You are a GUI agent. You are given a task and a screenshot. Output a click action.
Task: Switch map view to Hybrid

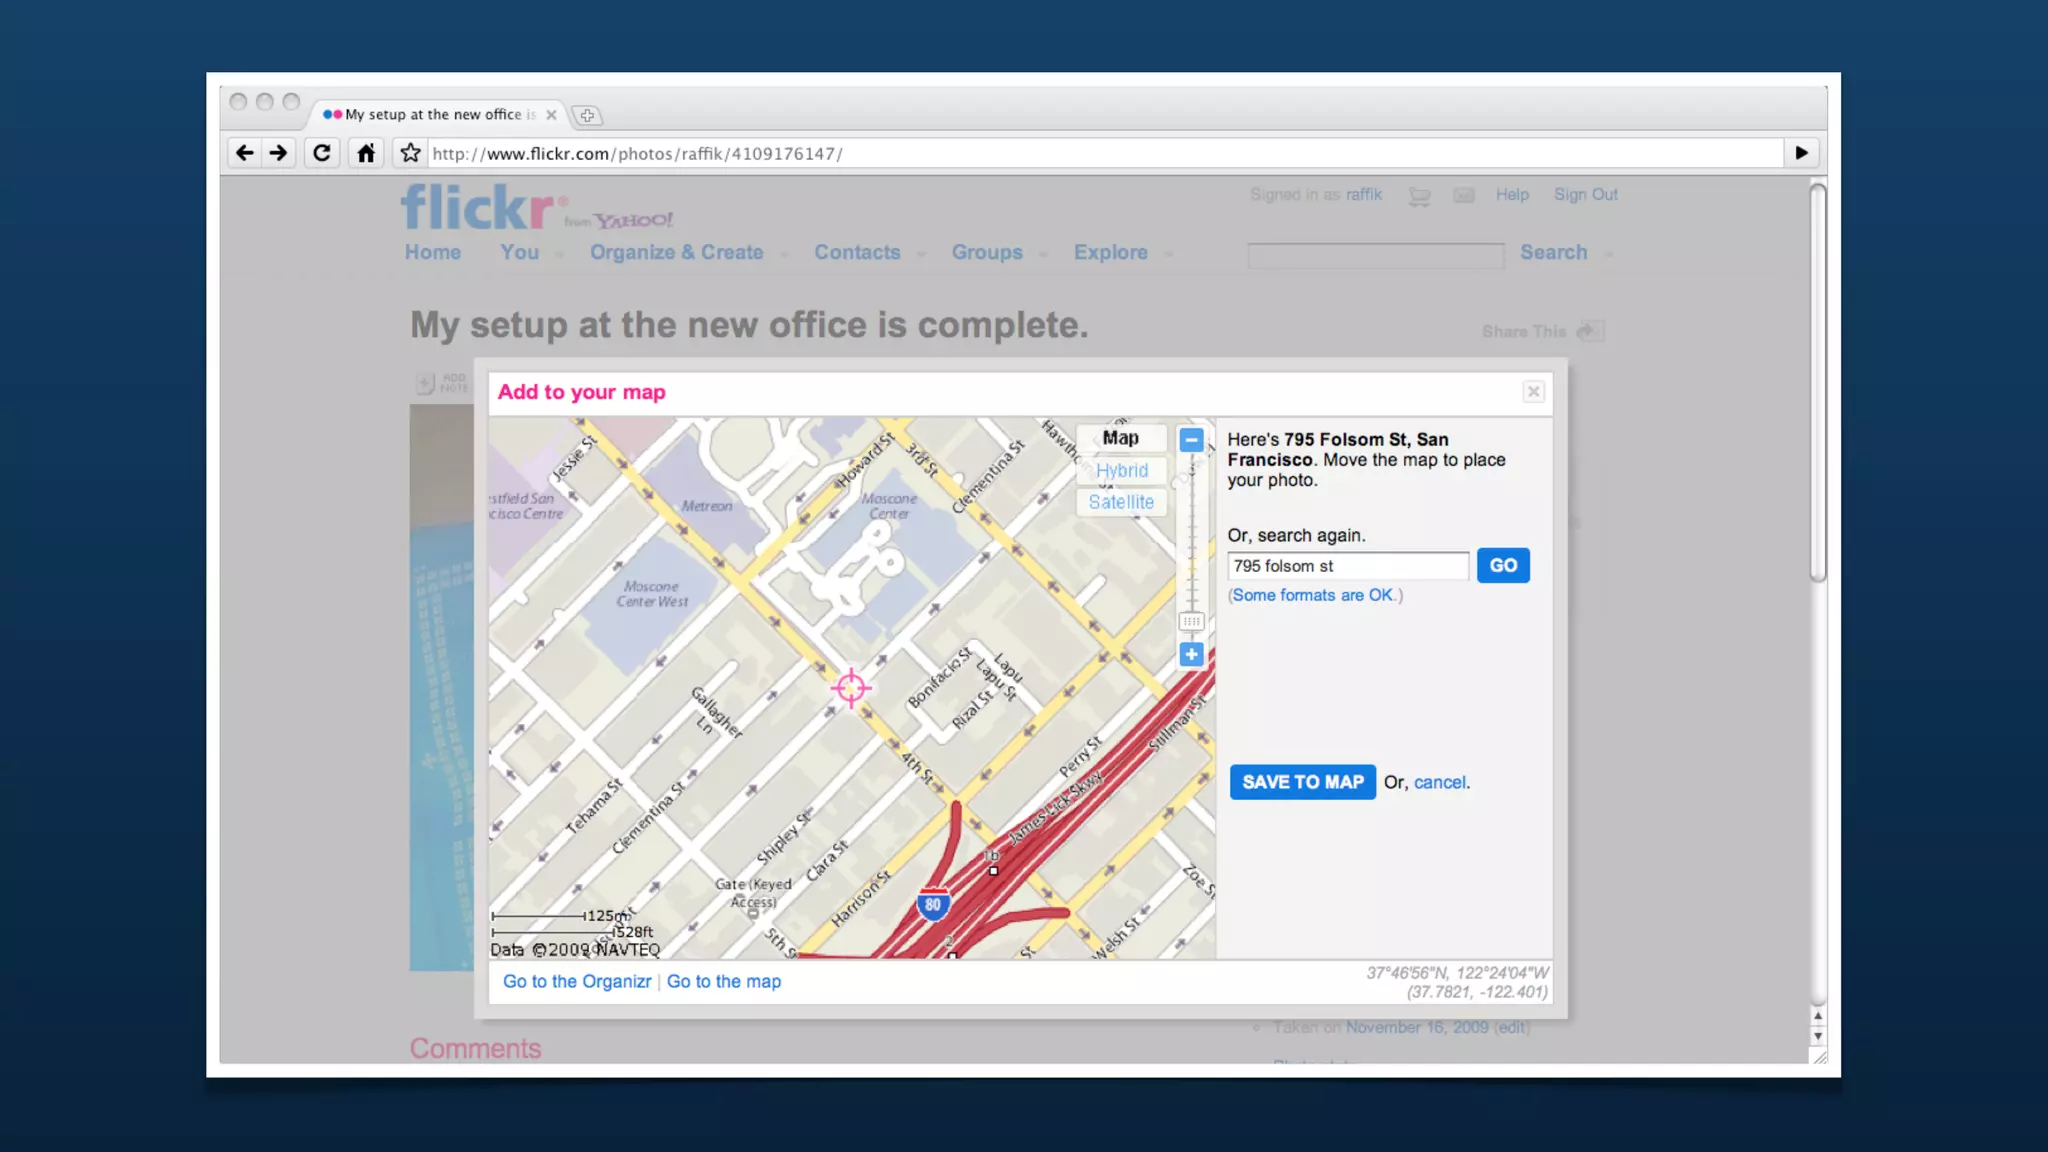[1121, 470]
